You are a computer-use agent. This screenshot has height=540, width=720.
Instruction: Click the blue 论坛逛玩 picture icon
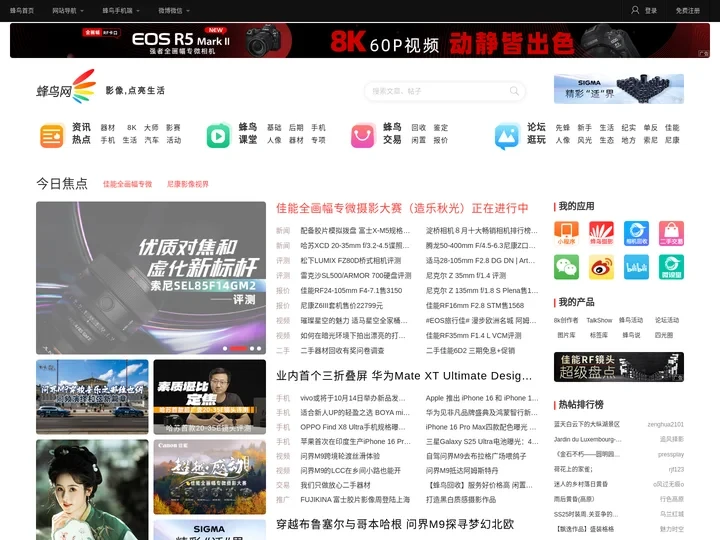coord(507,136)
